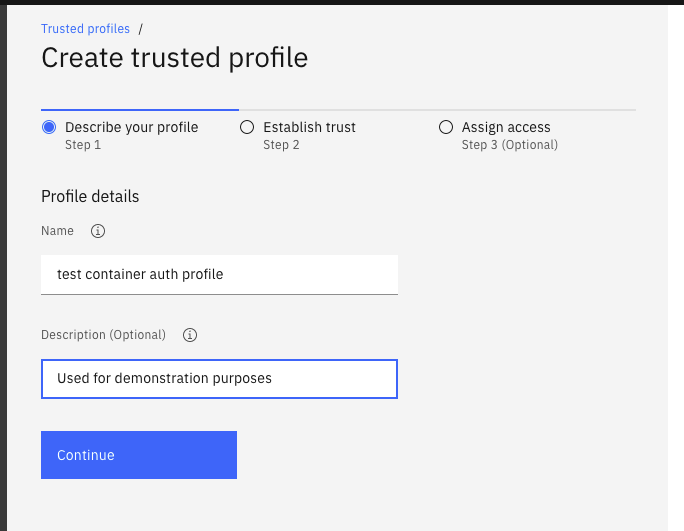The height and width of the screenshot is (531, 684).
Task: Click the Assign access step title
Action: 506,127
